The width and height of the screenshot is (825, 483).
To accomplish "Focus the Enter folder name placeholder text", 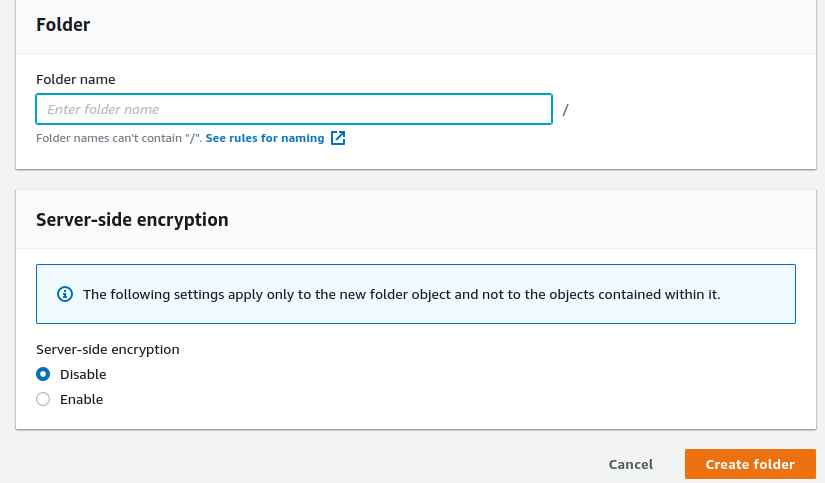I will click(x=103, y=109).
